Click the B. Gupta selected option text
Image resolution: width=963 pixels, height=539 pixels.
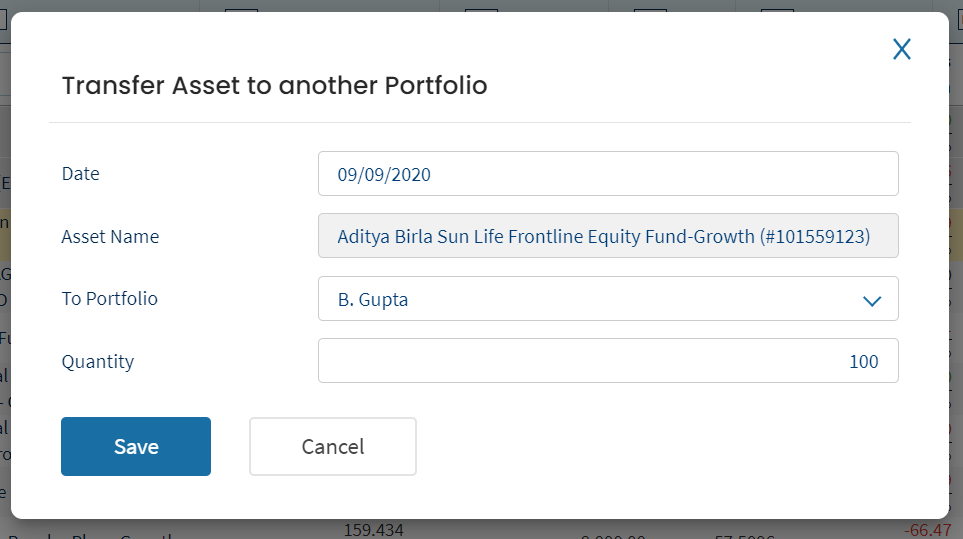(373, 300)
